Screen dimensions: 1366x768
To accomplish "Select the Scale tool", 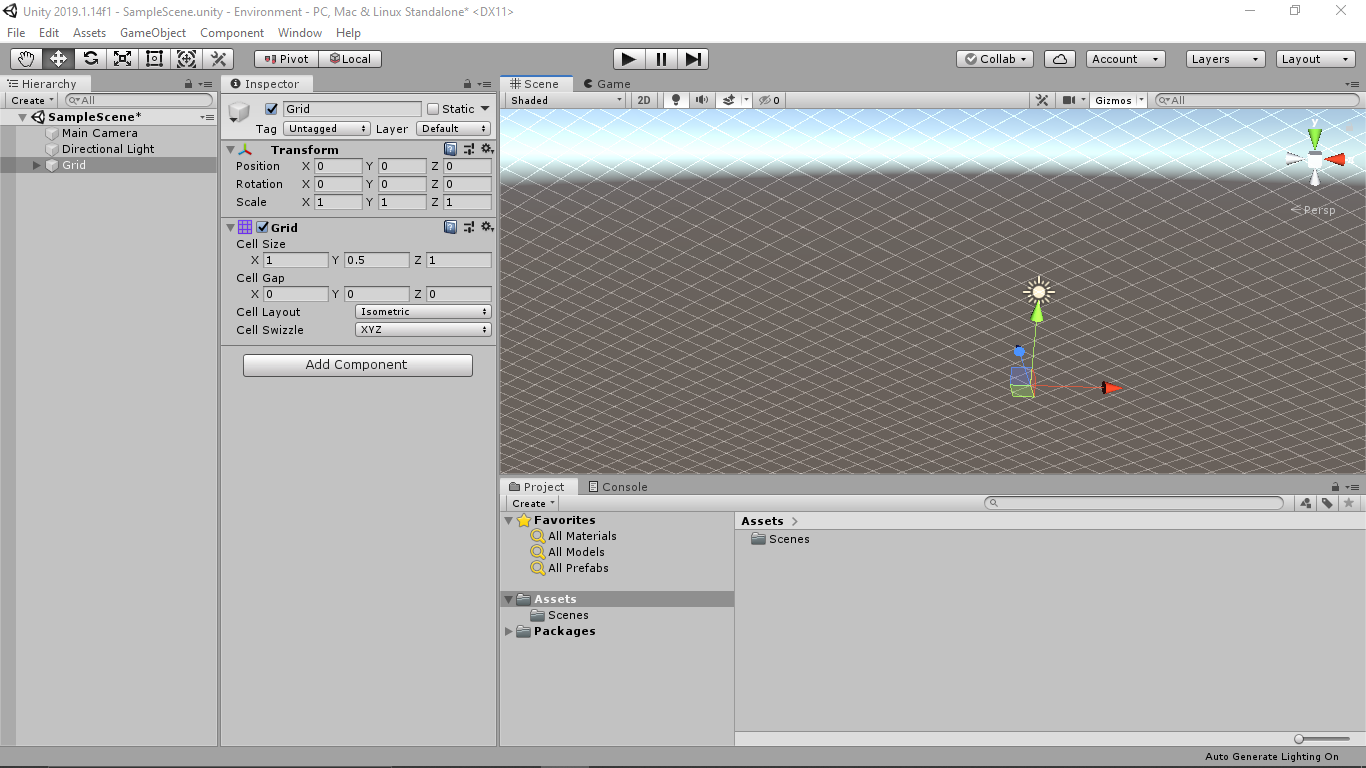I will click(x=123, y=59).
